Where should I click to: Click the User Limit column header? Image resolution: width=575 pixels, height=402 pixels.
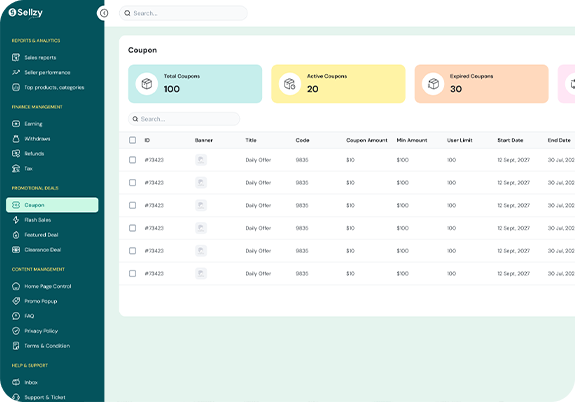(459, 140)
